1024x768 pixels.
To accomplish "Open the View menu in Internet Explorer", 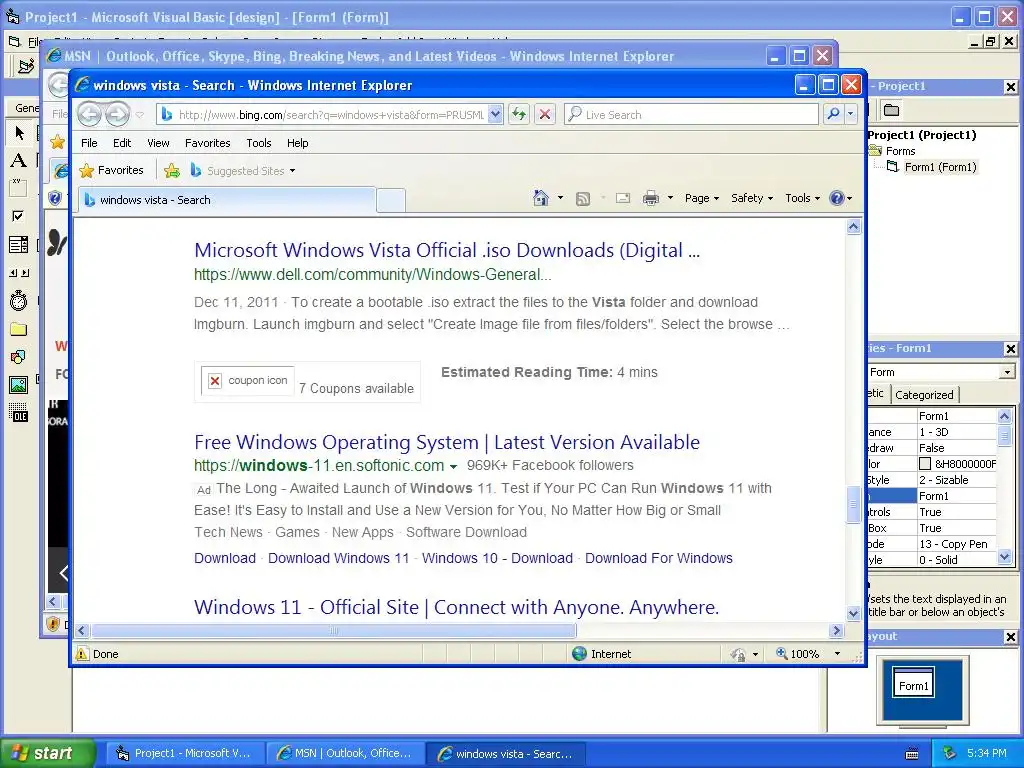I will (x=158, y=143).
